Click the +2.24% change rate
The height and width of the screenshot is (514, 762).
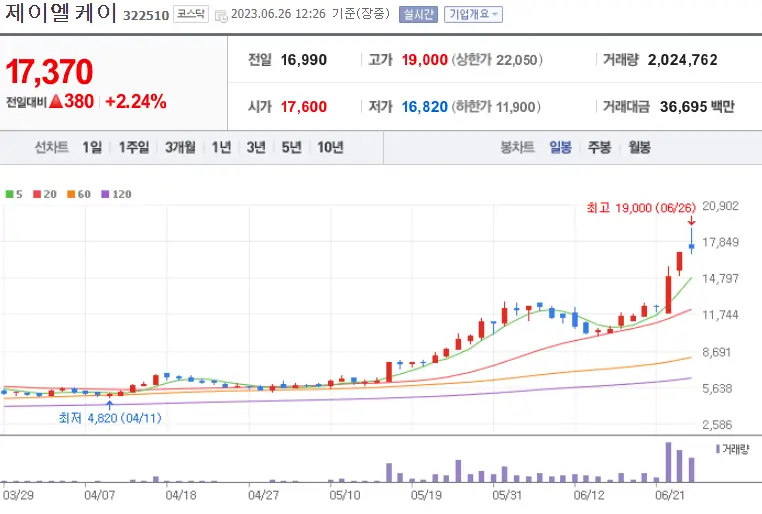(136, 101)
